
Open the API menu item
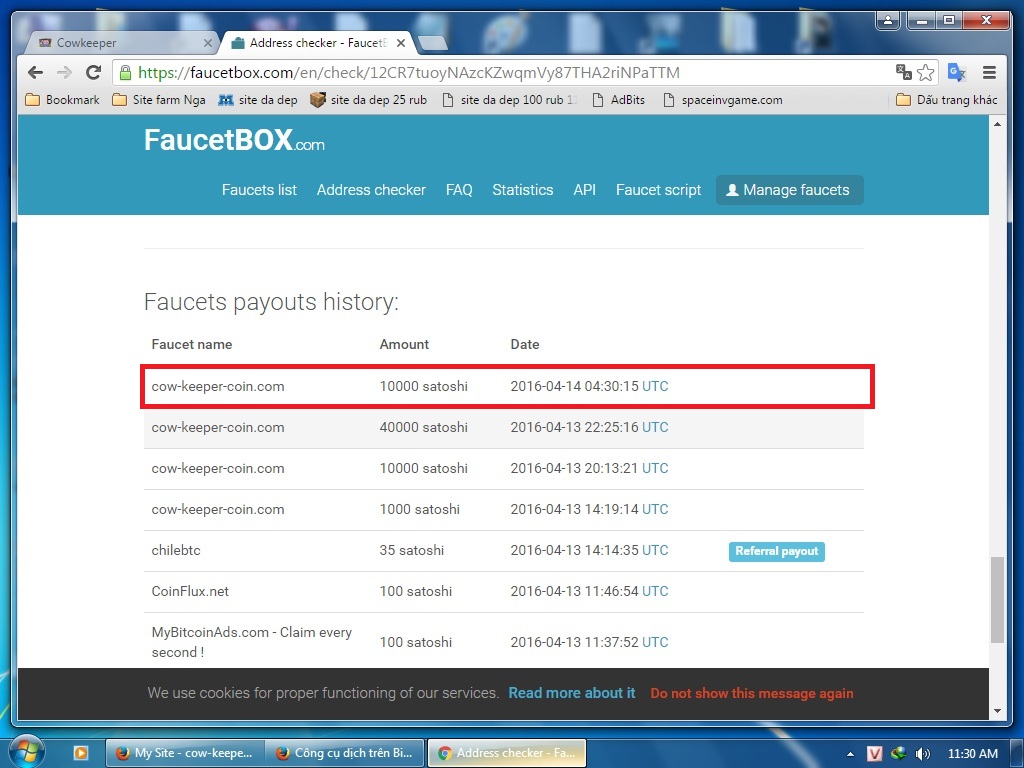coord(584,190)
